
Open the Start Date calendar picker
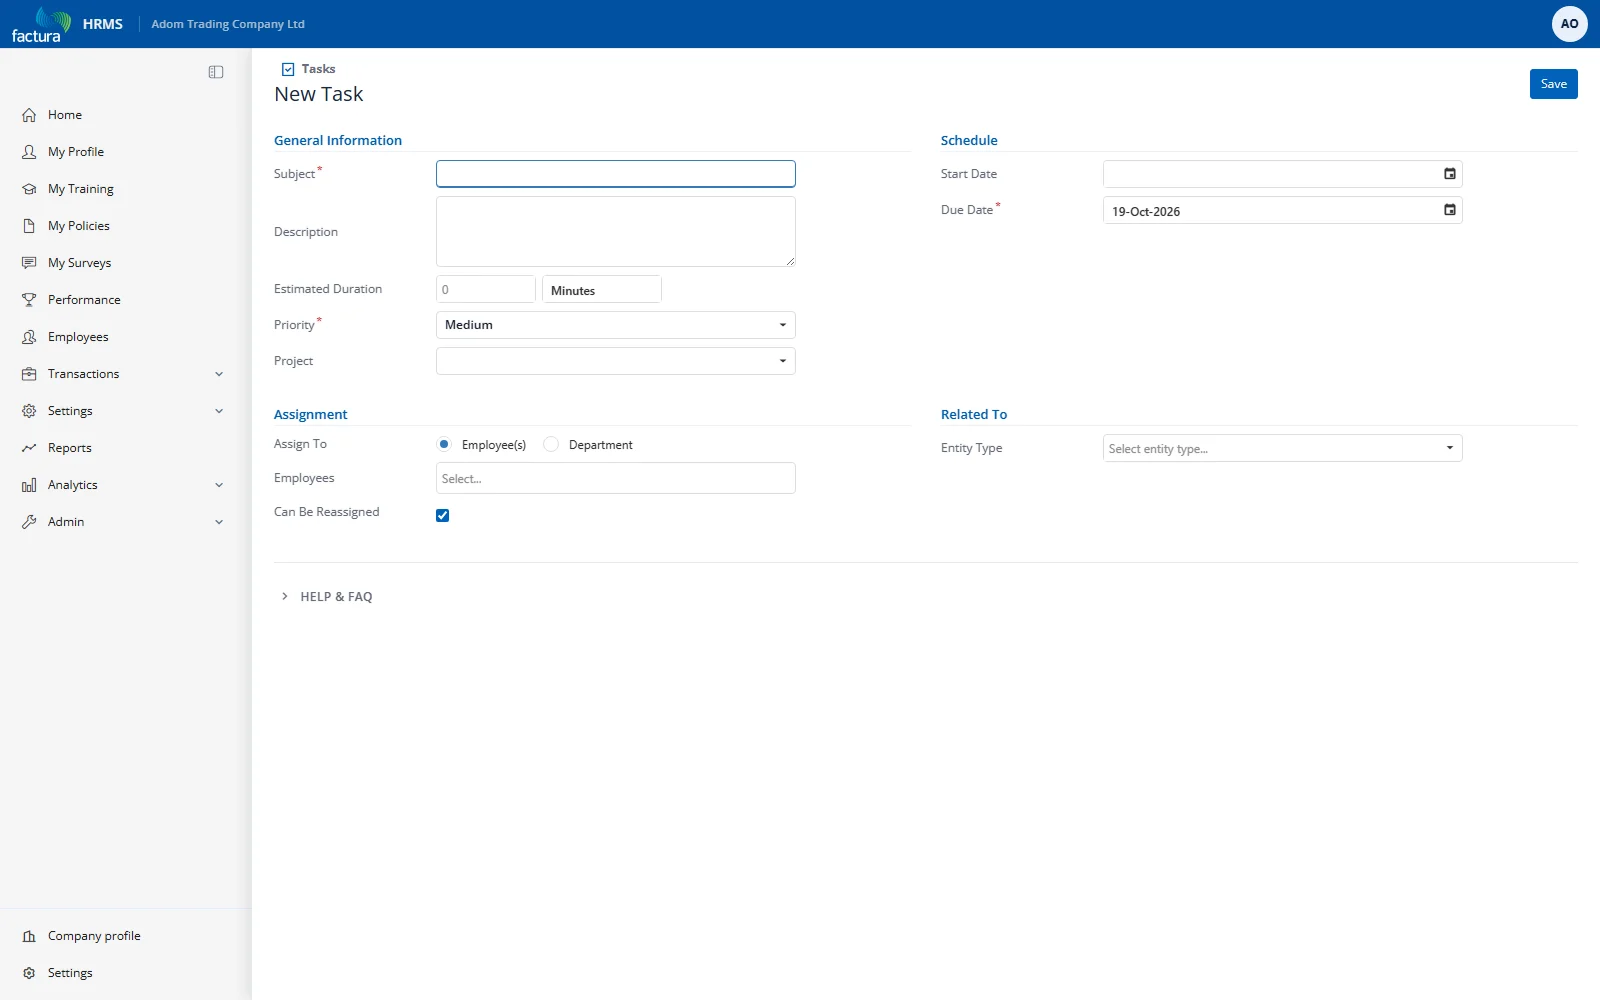1450,174
